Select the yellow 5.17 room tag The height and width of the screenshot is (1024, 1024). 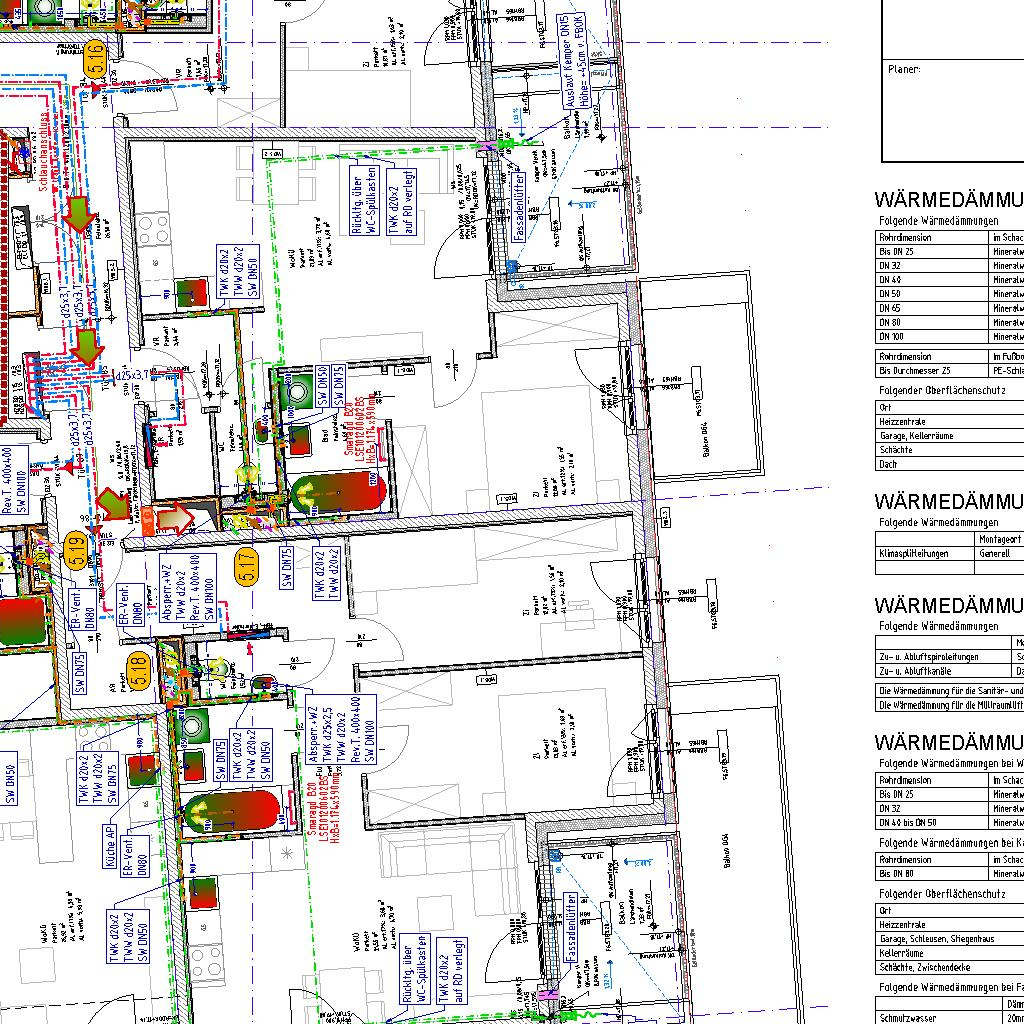point(248,567)
